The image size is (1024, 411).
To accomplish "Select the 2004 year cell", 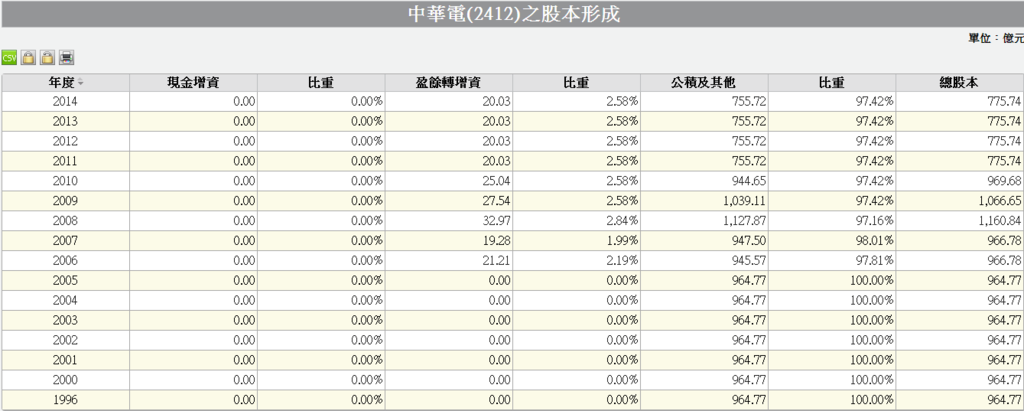I will click(65, 301).
